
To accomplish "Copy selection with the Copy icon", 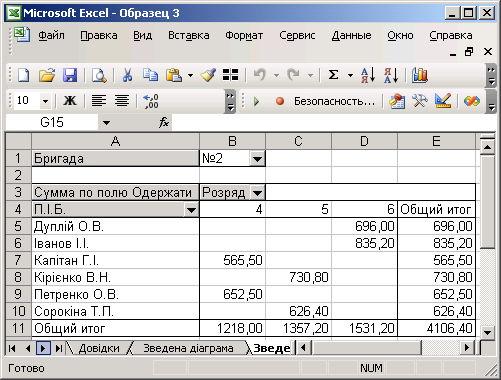I will pos(150,75).
